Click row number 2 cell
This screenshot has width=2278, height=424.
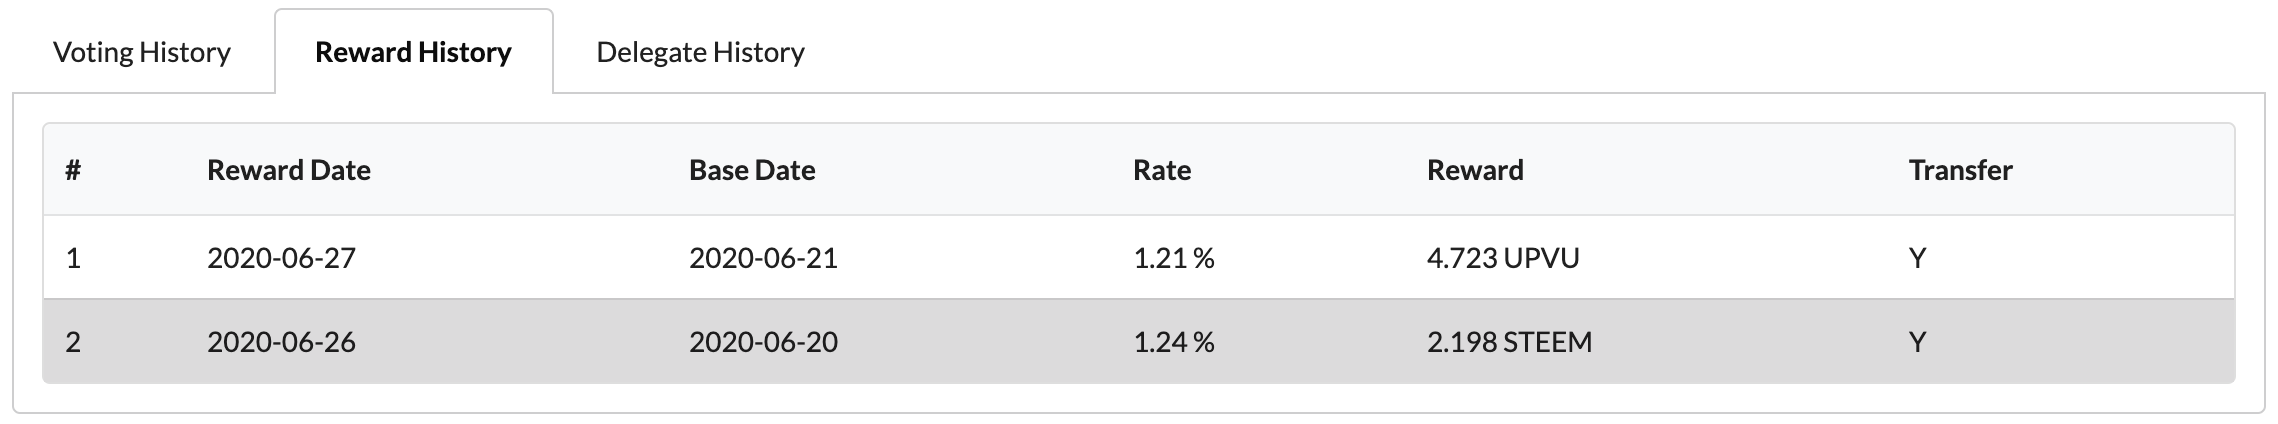pos(73,342)
